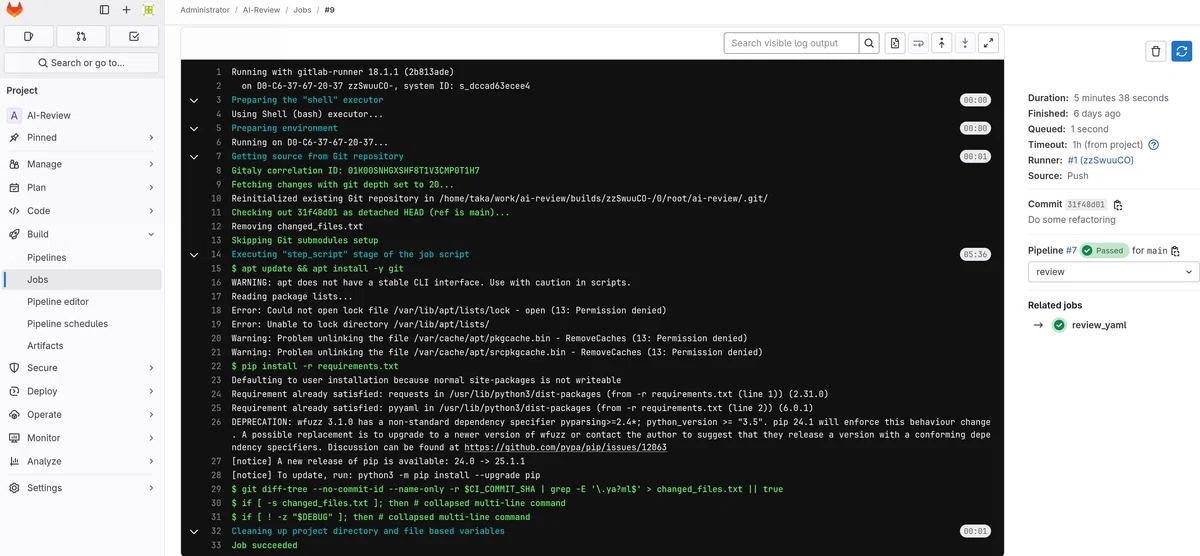Open merge requests shortcut

pos(82,36)
